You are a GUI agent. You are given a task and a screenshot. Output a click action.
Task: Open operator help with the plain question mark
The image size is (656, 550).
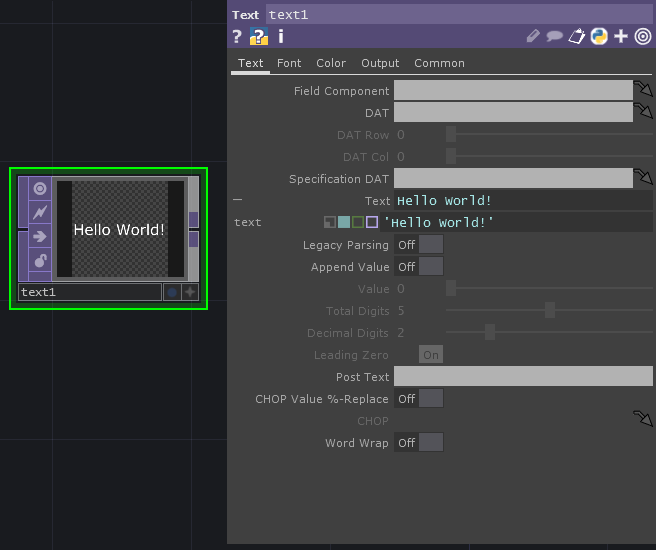tap(237, 36)
